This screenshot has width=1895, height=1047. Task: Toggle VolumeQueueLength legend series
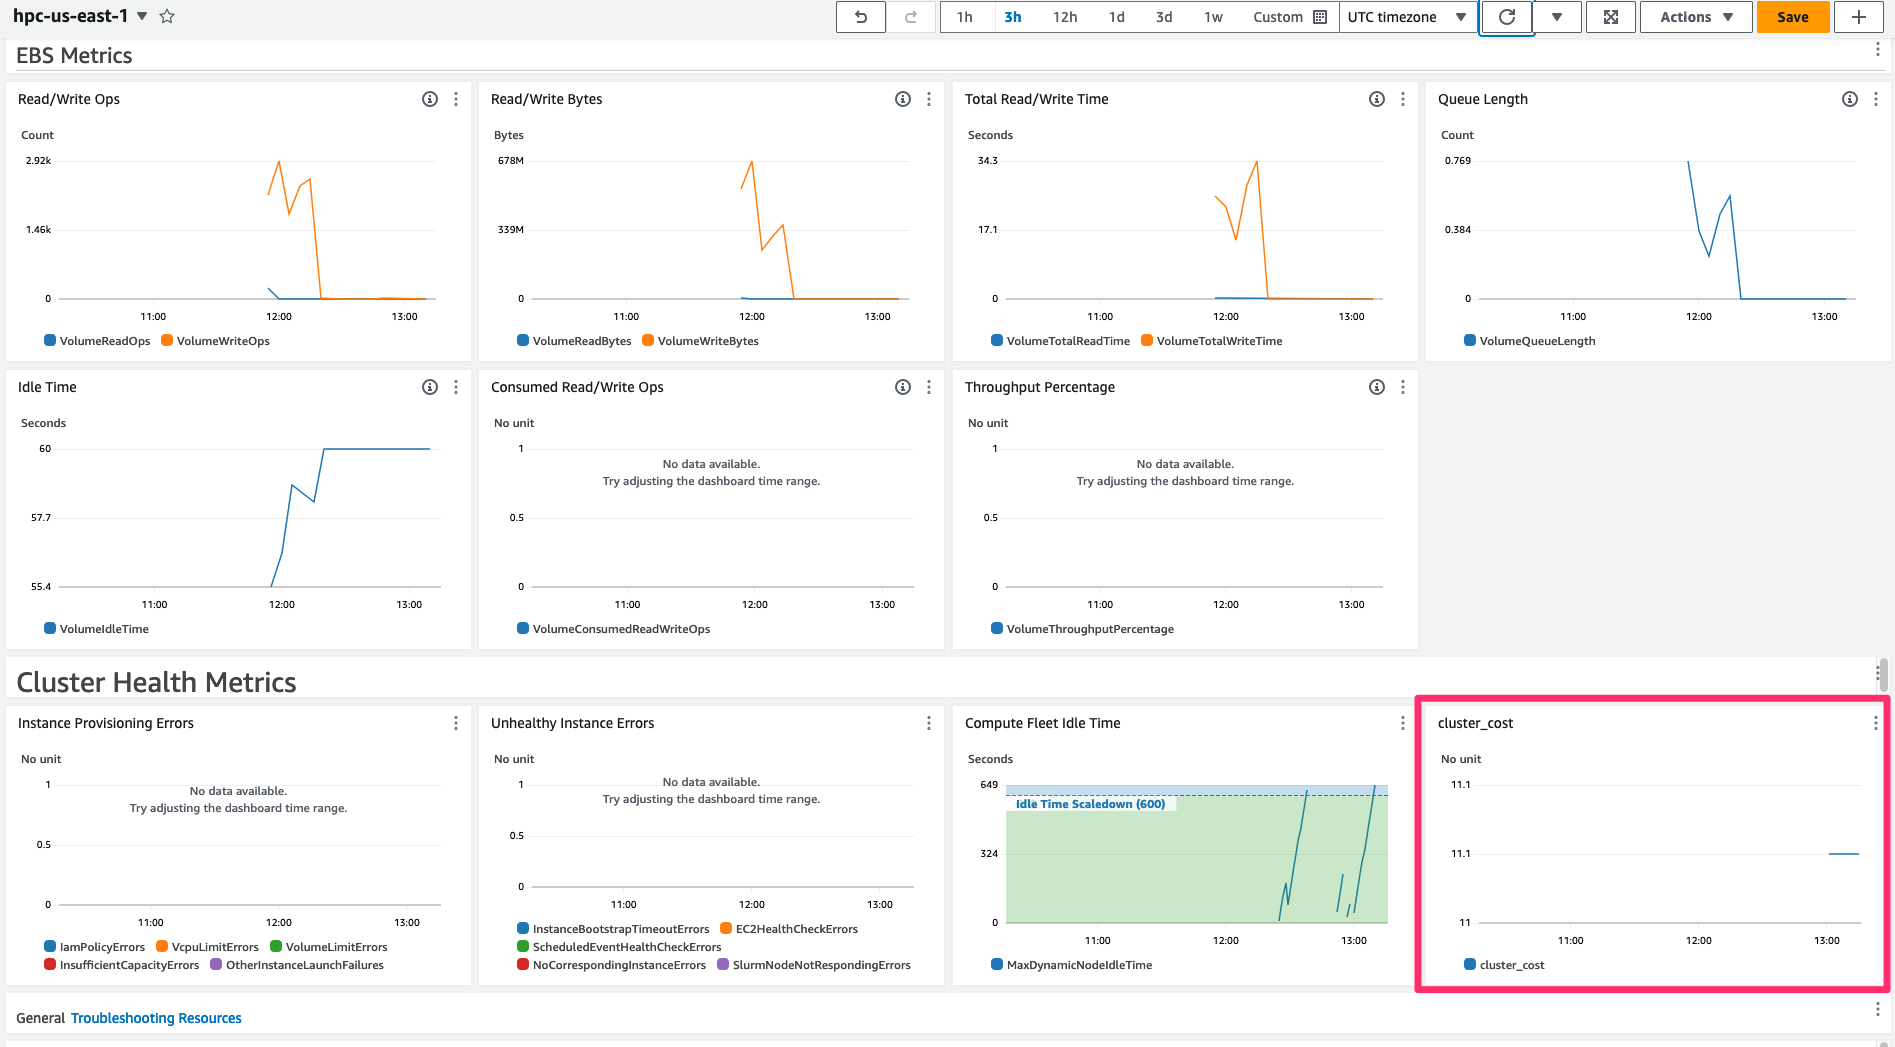(x=1530, y=341)
